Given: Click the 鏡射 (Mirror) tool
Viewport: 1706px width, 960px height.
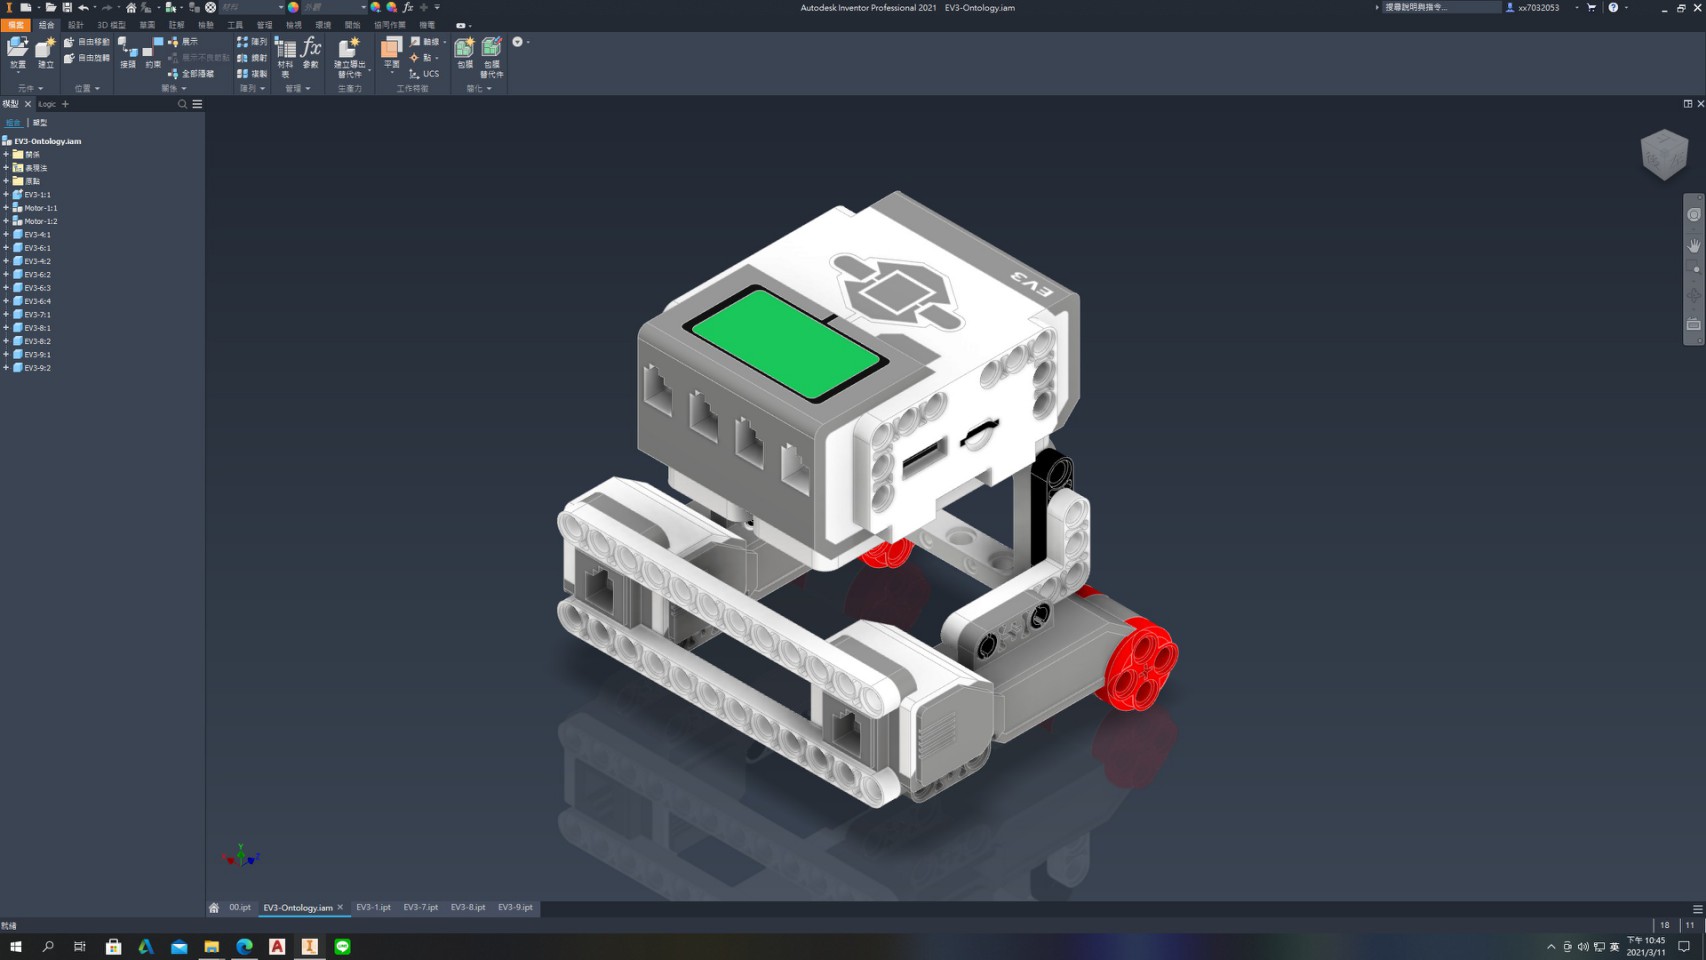Looking at the screenshot, I should 252,58.
